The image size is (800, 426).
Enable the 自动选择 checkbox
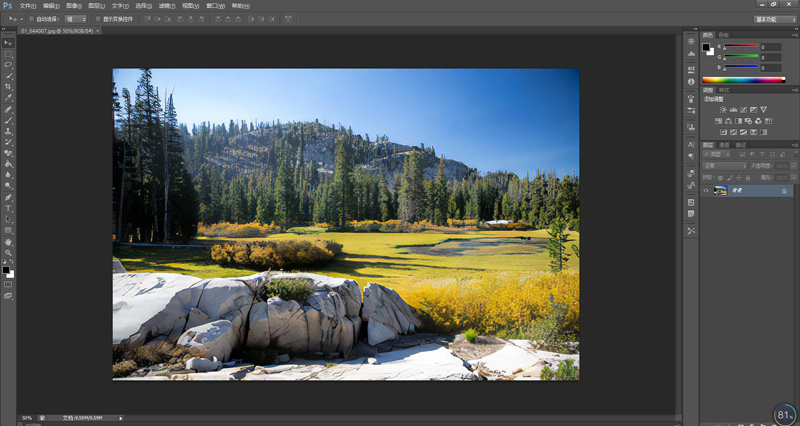pyautogui.click(x=31, y=19)
